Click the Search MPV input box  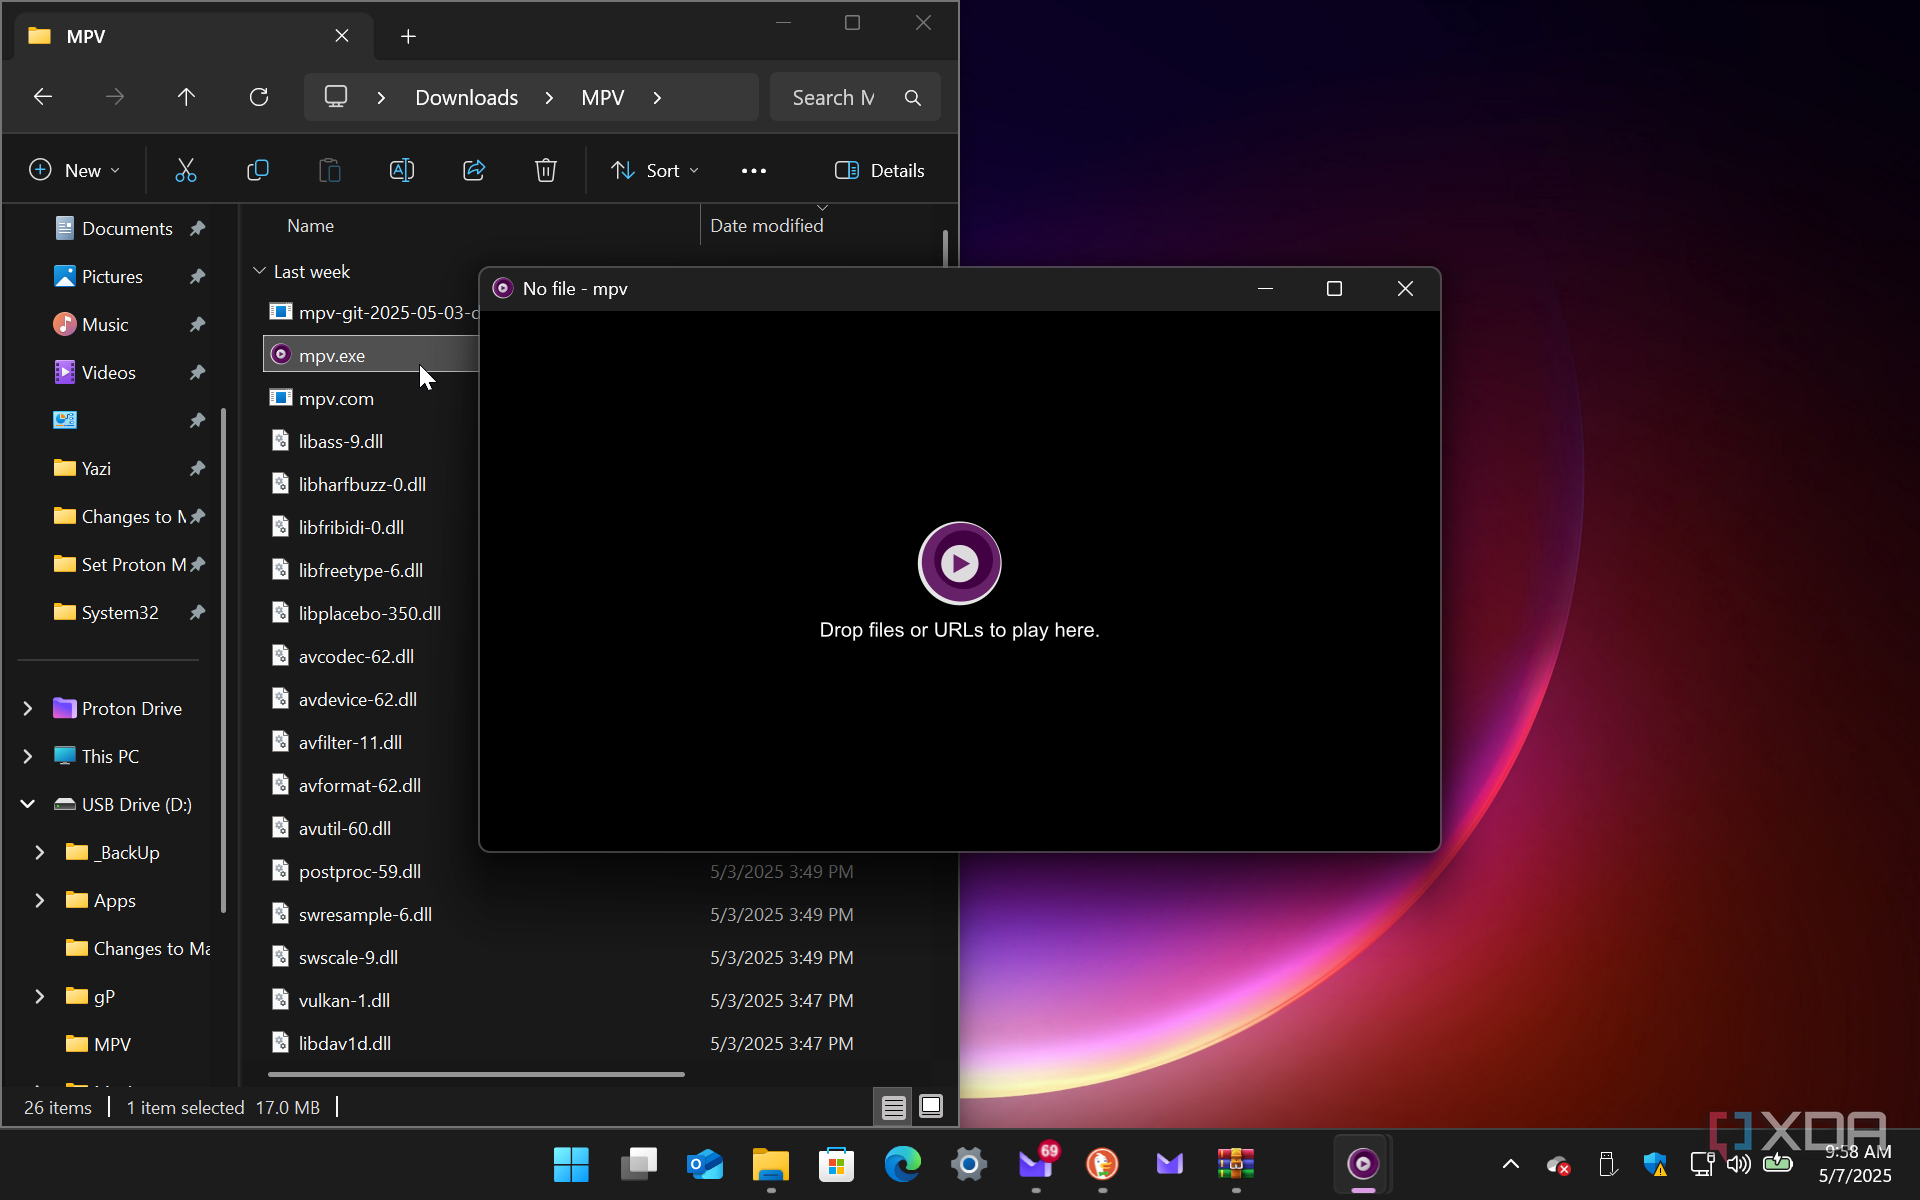855,98
